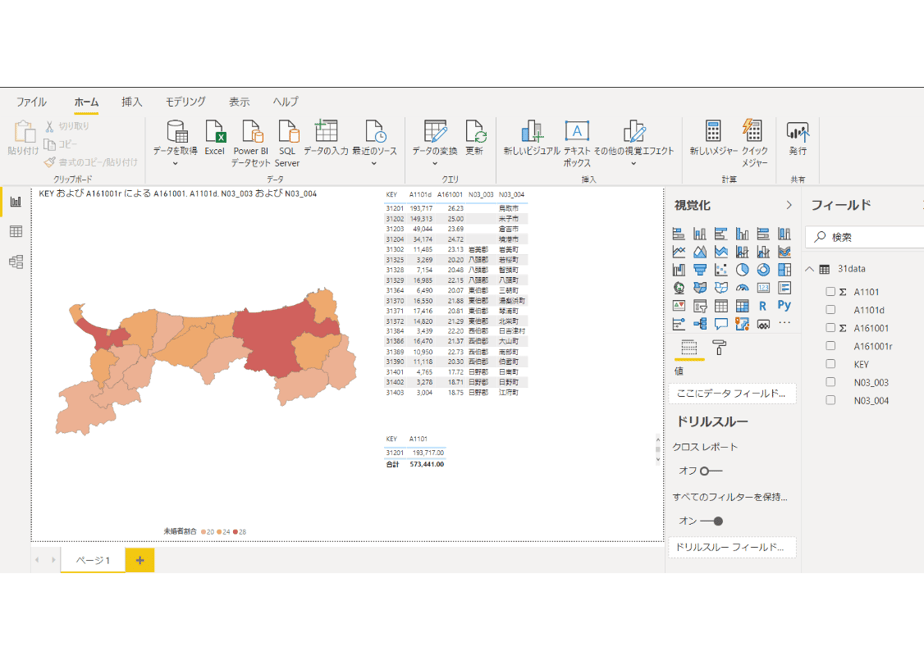The height and width of the screenshot is (660, 924).
Task: Click the フィールド search box
Action: point(864,237)
